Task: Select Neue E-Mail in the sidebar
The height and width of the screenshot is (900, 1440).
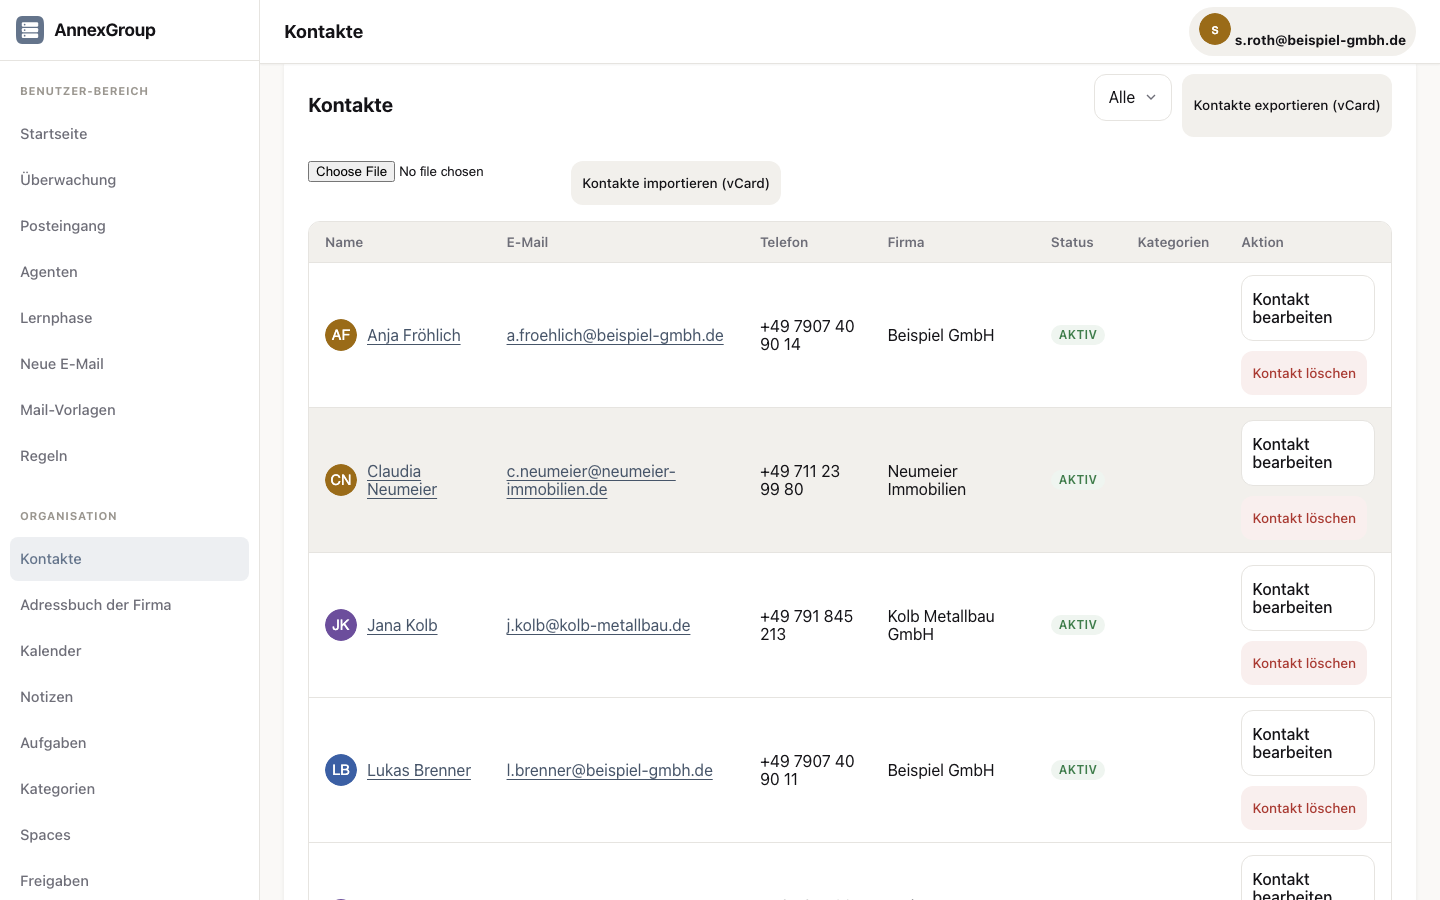Action: coord(129,364)
